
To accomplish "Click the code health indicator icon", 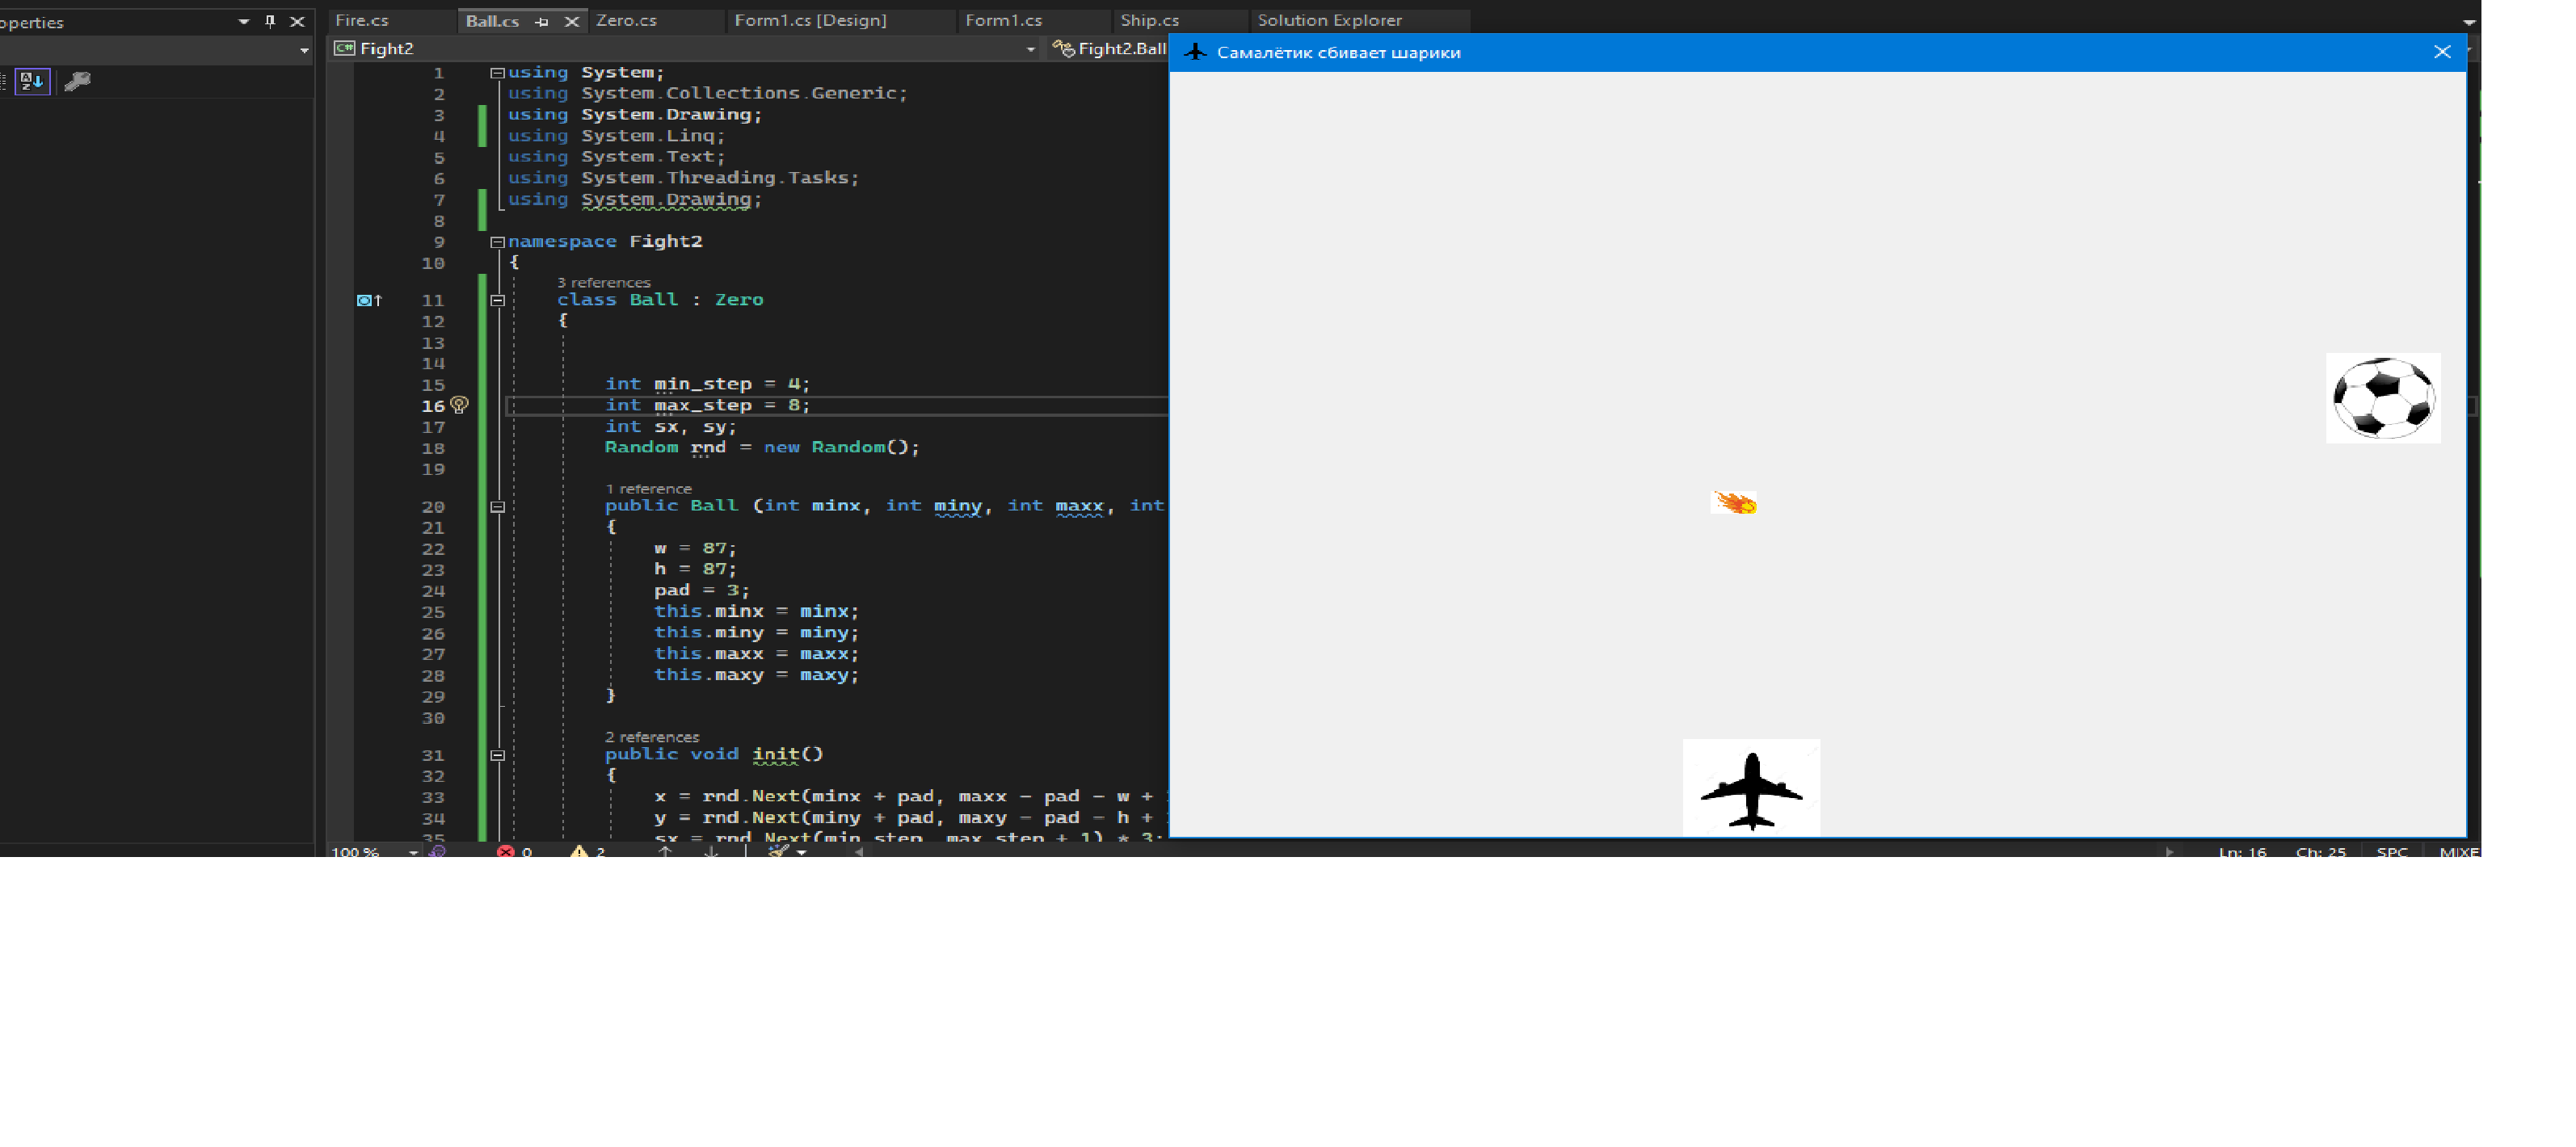I will tap(437, 852).
